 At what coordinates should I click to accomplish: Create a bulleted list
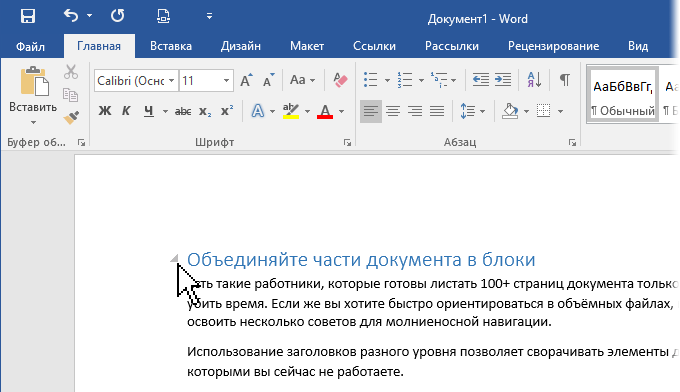coord(370,80)
